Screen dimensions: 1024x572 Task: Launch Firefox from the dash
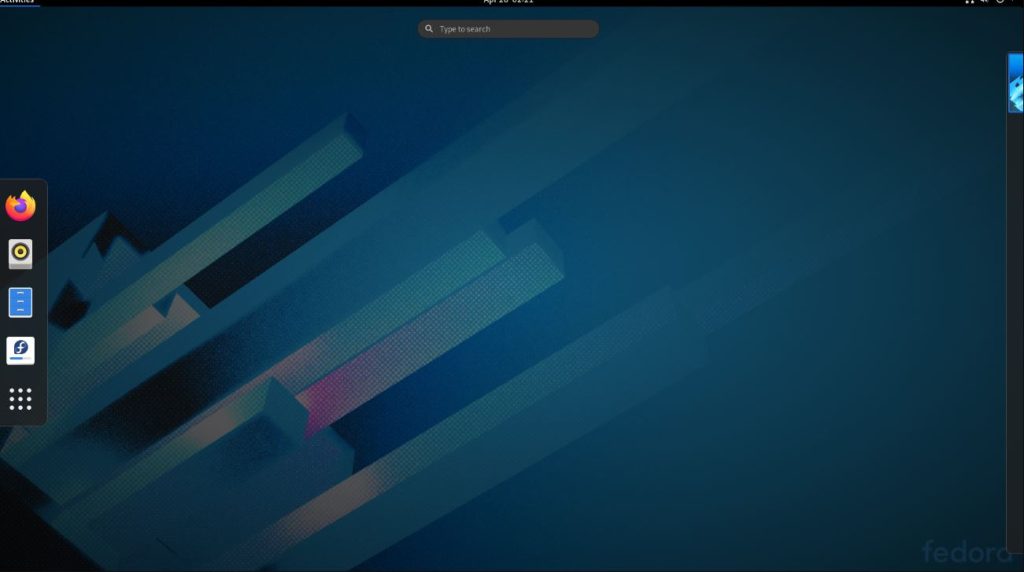coord(20,206)
